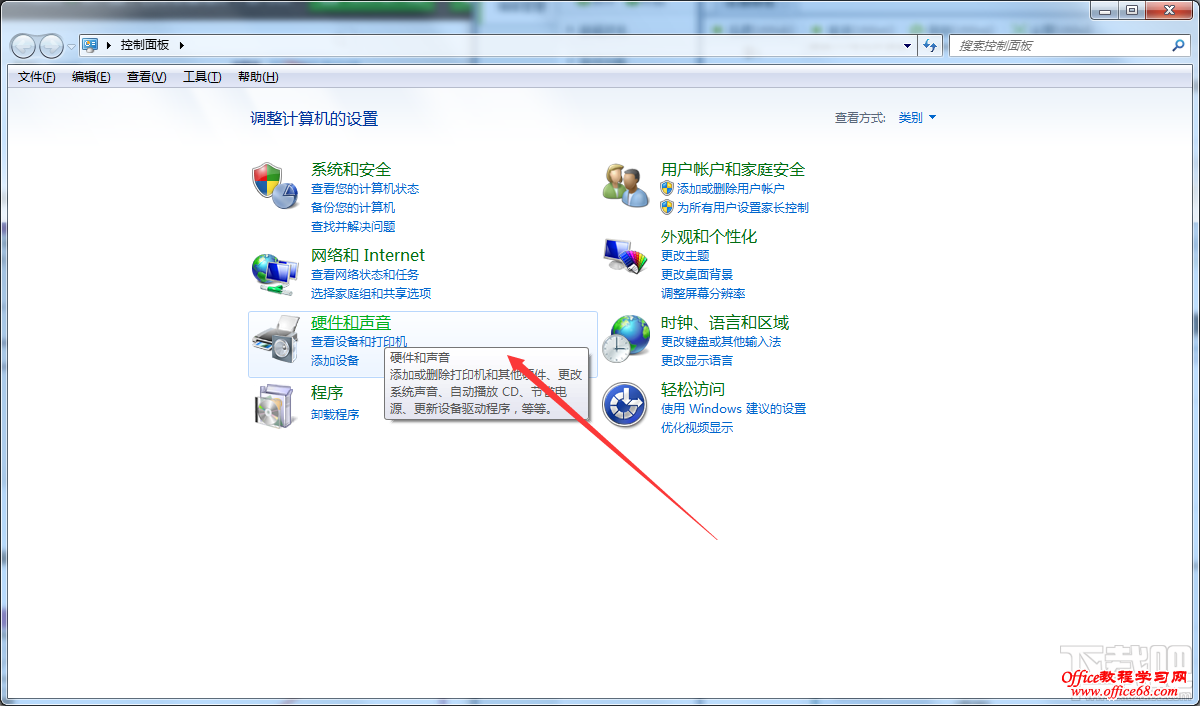Click the Forward navigation arrow button
This screenshot has width=1200, height=706.
51,45
